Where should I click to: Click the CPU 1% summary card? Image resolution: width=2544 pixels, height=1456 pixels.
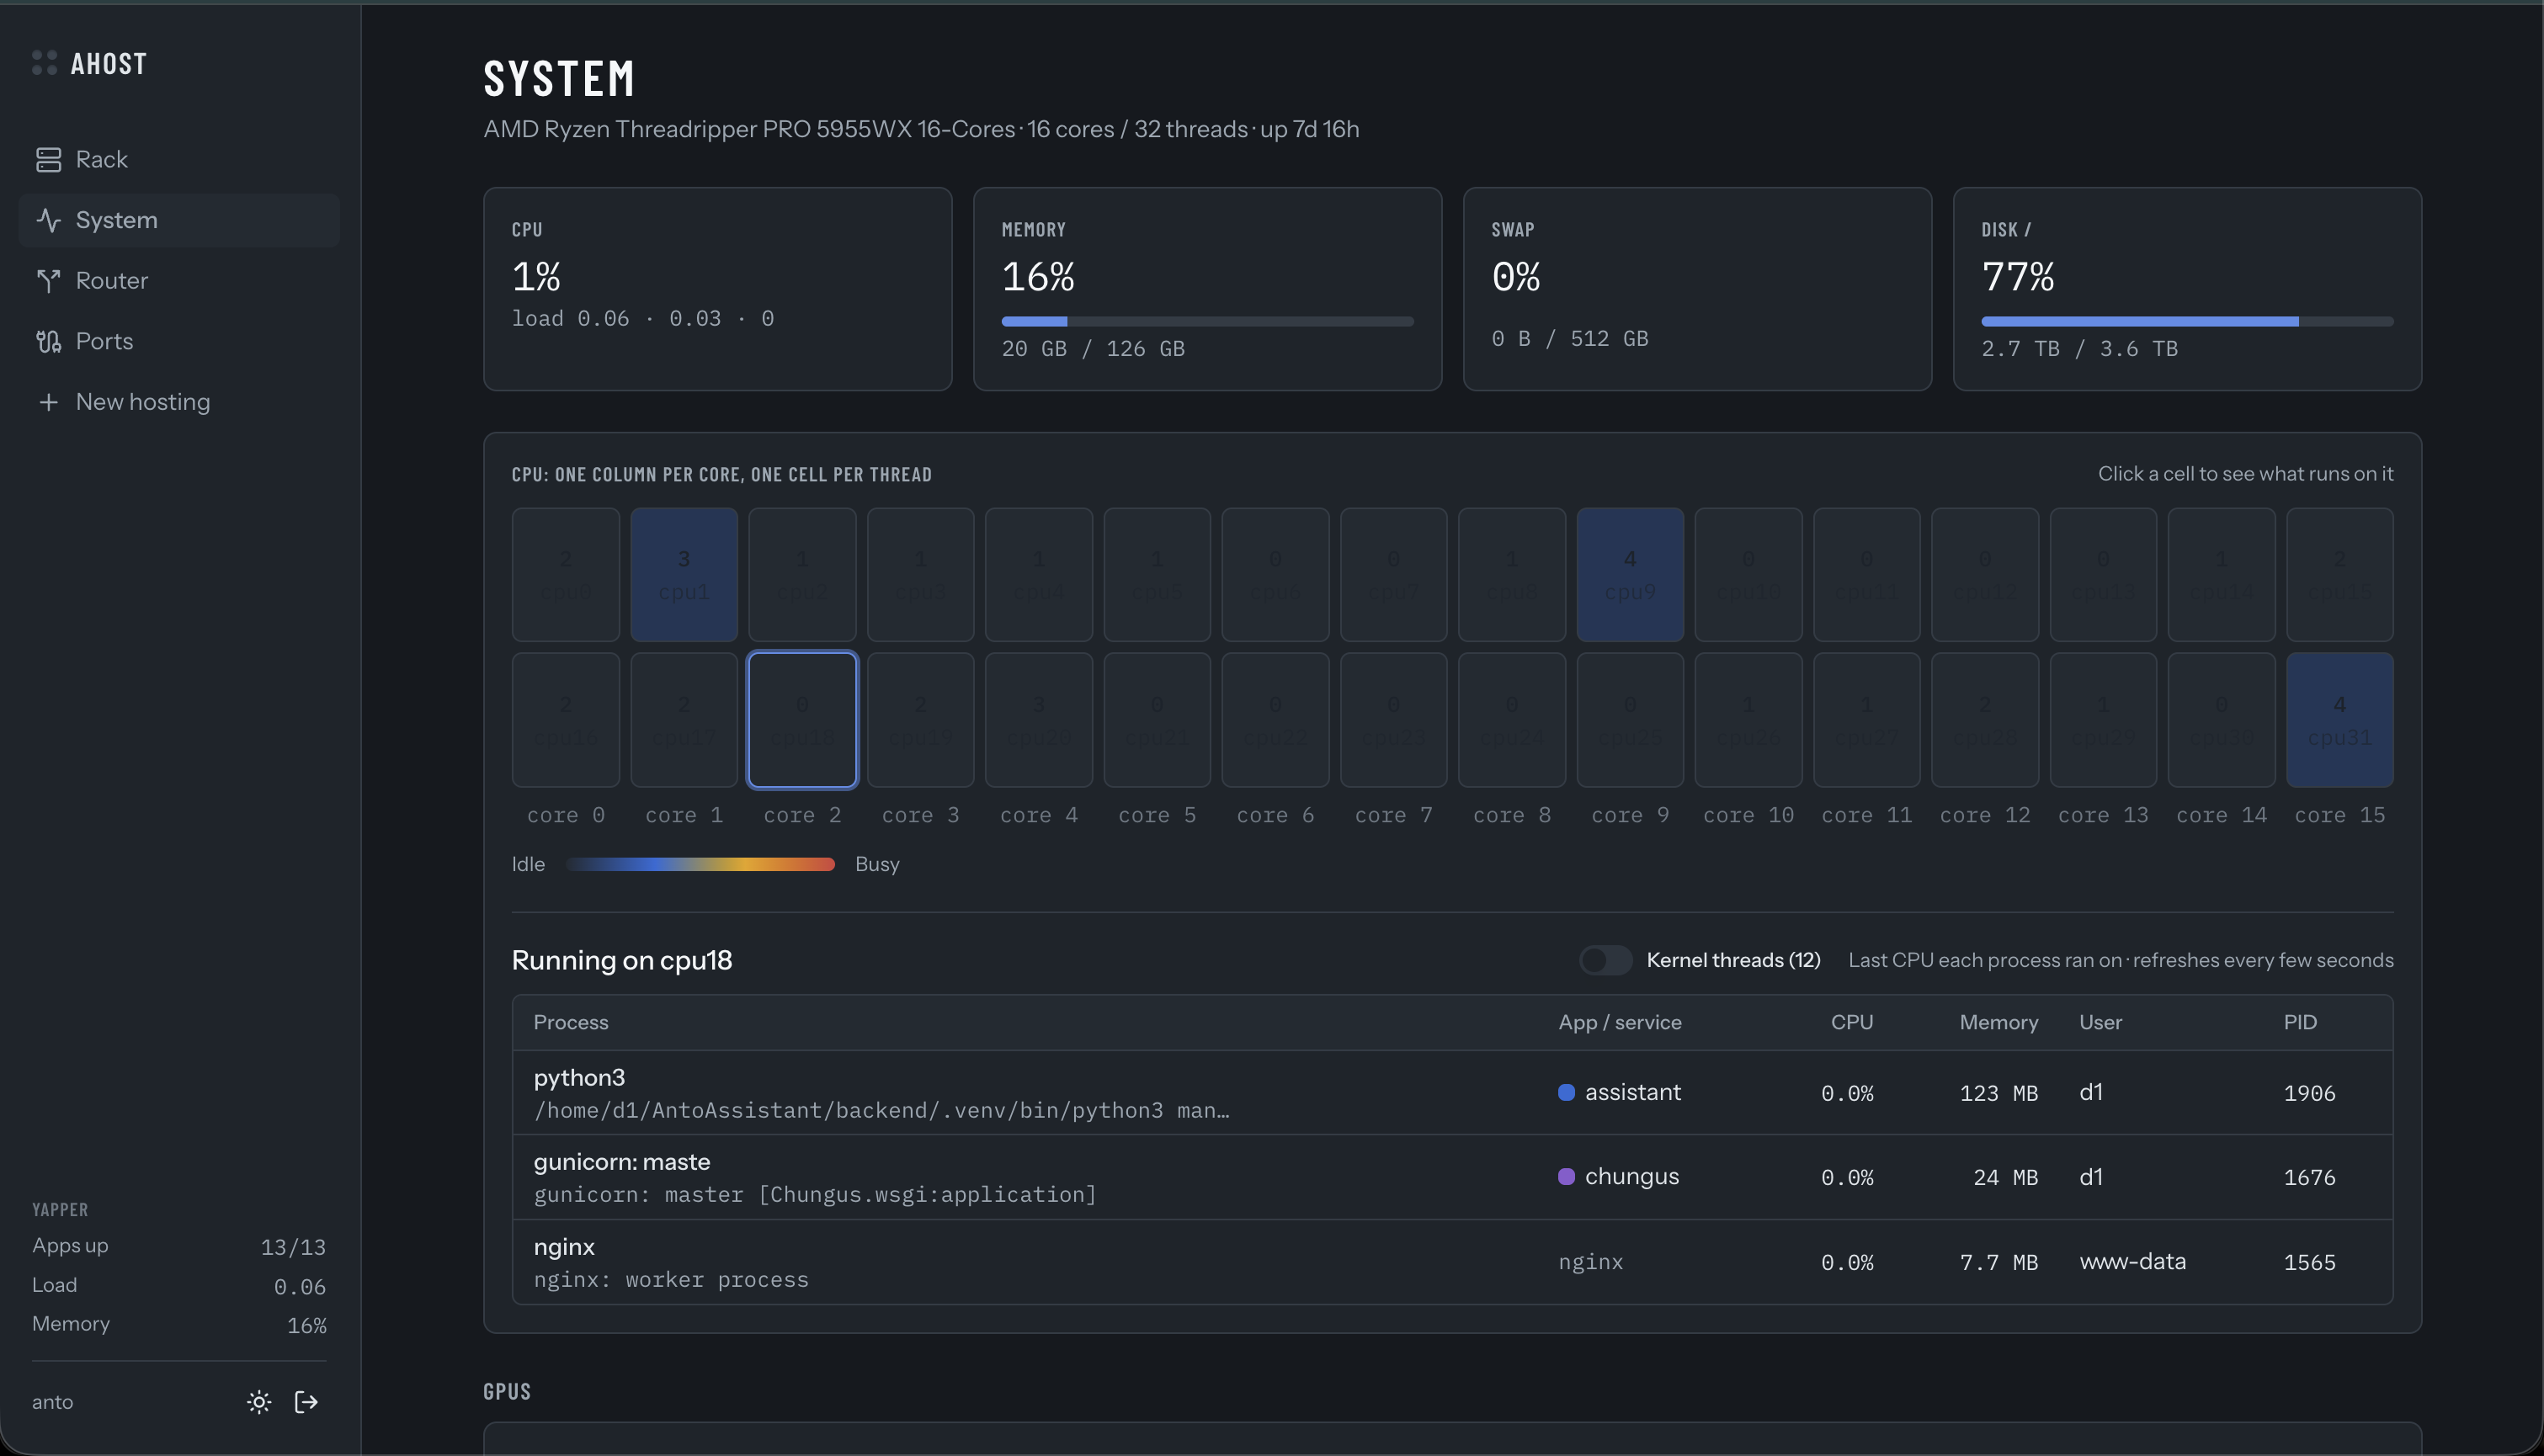pos(717,289)
